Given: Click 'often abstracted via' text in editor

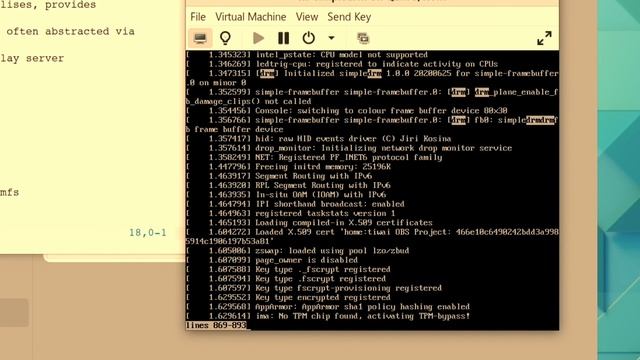Looking at the screenshot, I should tap(70, 31).
